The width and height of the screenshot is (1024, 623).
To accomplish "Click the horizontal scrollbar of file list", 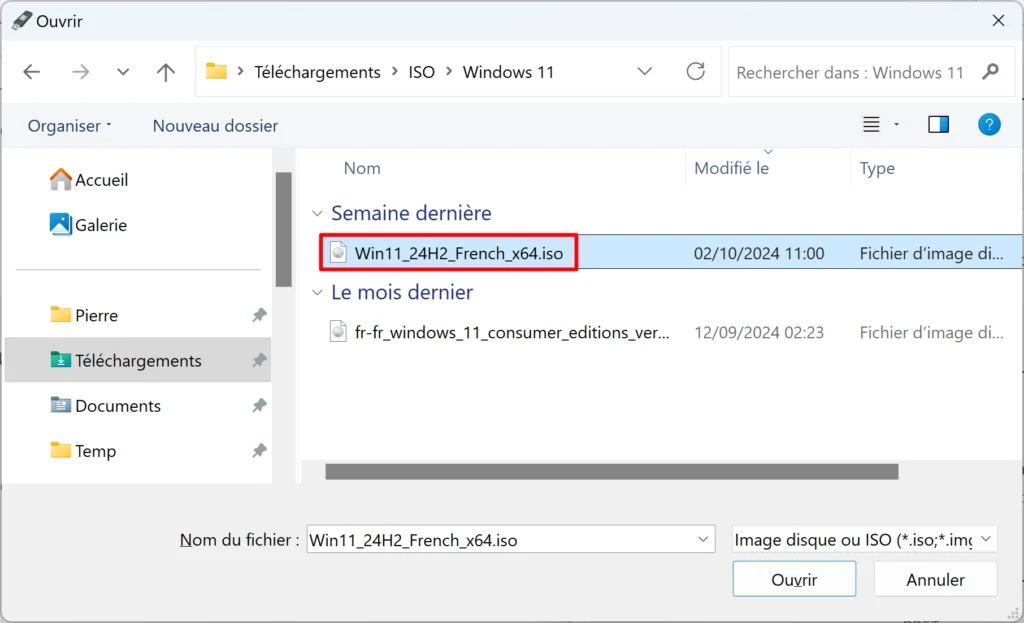I will tap(612, 471).
